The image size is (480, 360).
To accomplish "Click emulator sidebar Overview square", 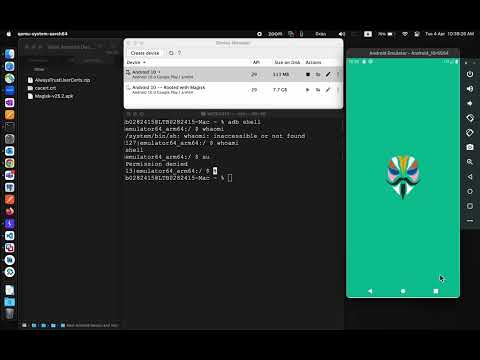I will click(x=470, y=206).
